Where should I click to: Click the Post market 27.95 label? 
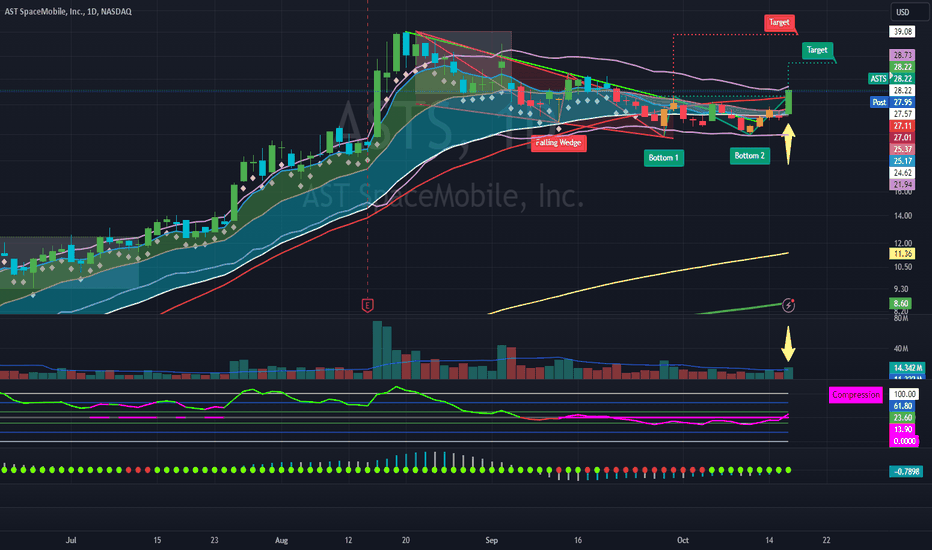tap(893, 102)
